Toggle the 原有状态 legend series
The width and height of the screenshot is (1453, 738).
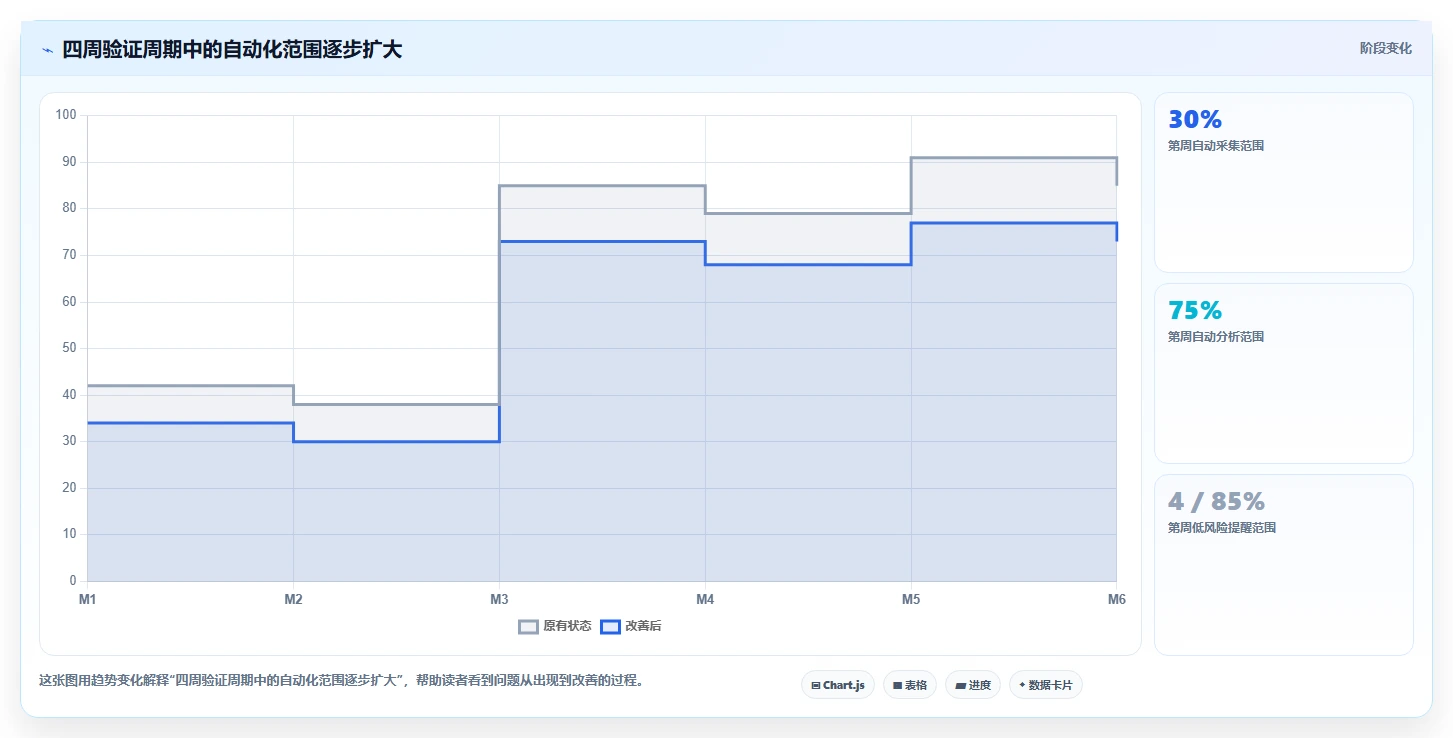pos(555,627)
